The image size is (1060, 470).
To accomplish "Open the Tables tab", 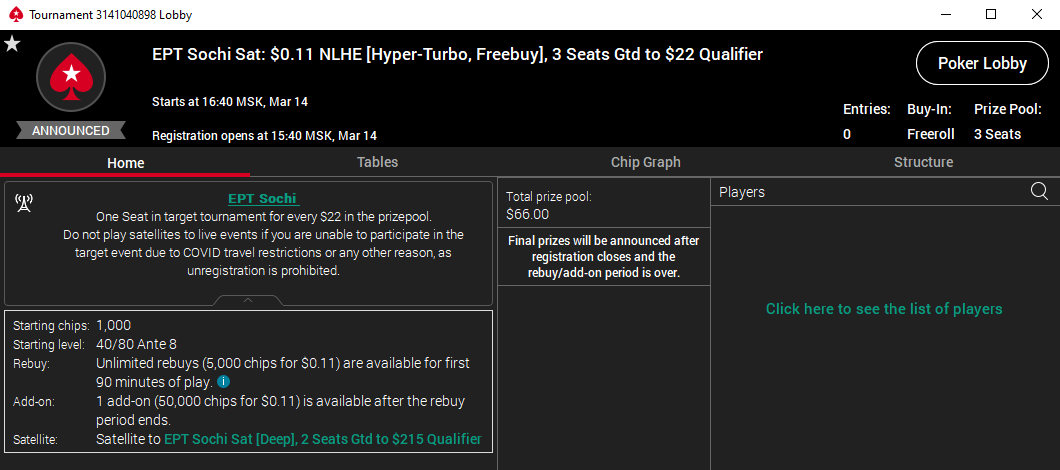I will click(377, 162).
